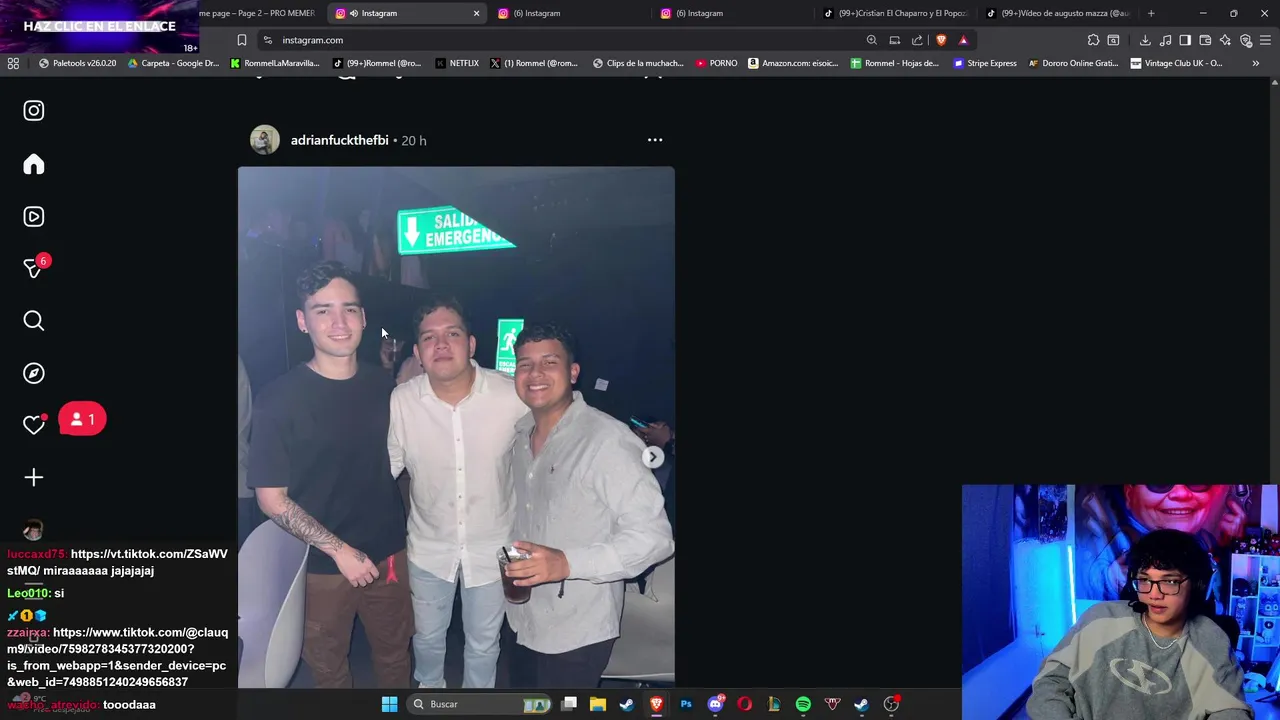Open Dororo Online Grati... bookmark
The image size is (1280, 720).
pyautogui.click(x=1074, y=63)
